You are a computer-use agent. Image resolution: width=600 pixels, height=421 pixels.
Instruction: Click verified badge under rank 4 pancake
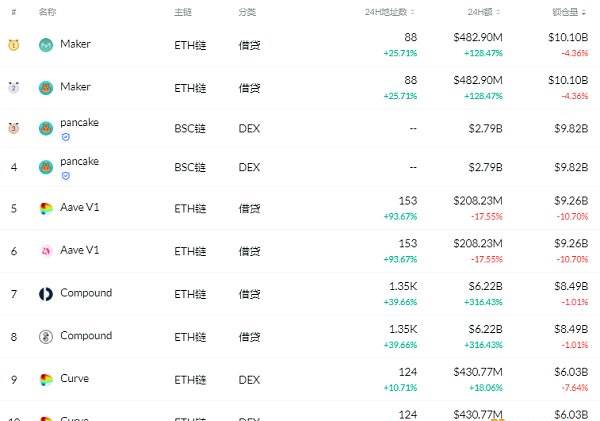pos(66,176)
